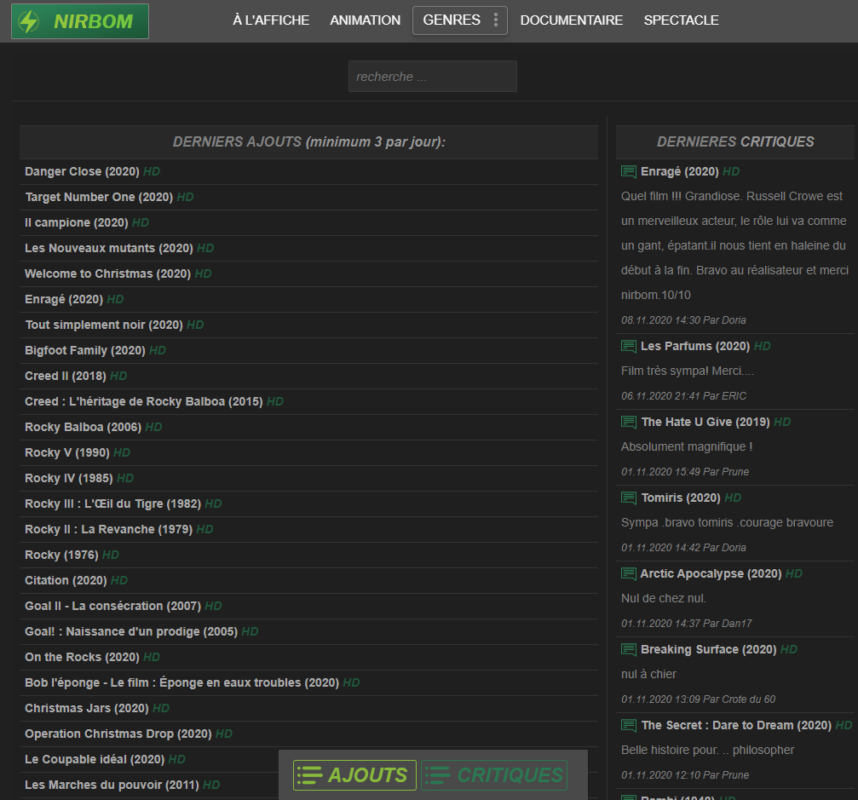Viewport: 858px width, 800px height.
Task: Click the '01.11.2020 13:09 Par Crote du 60' timestamp
Action: tap(698, 699)
